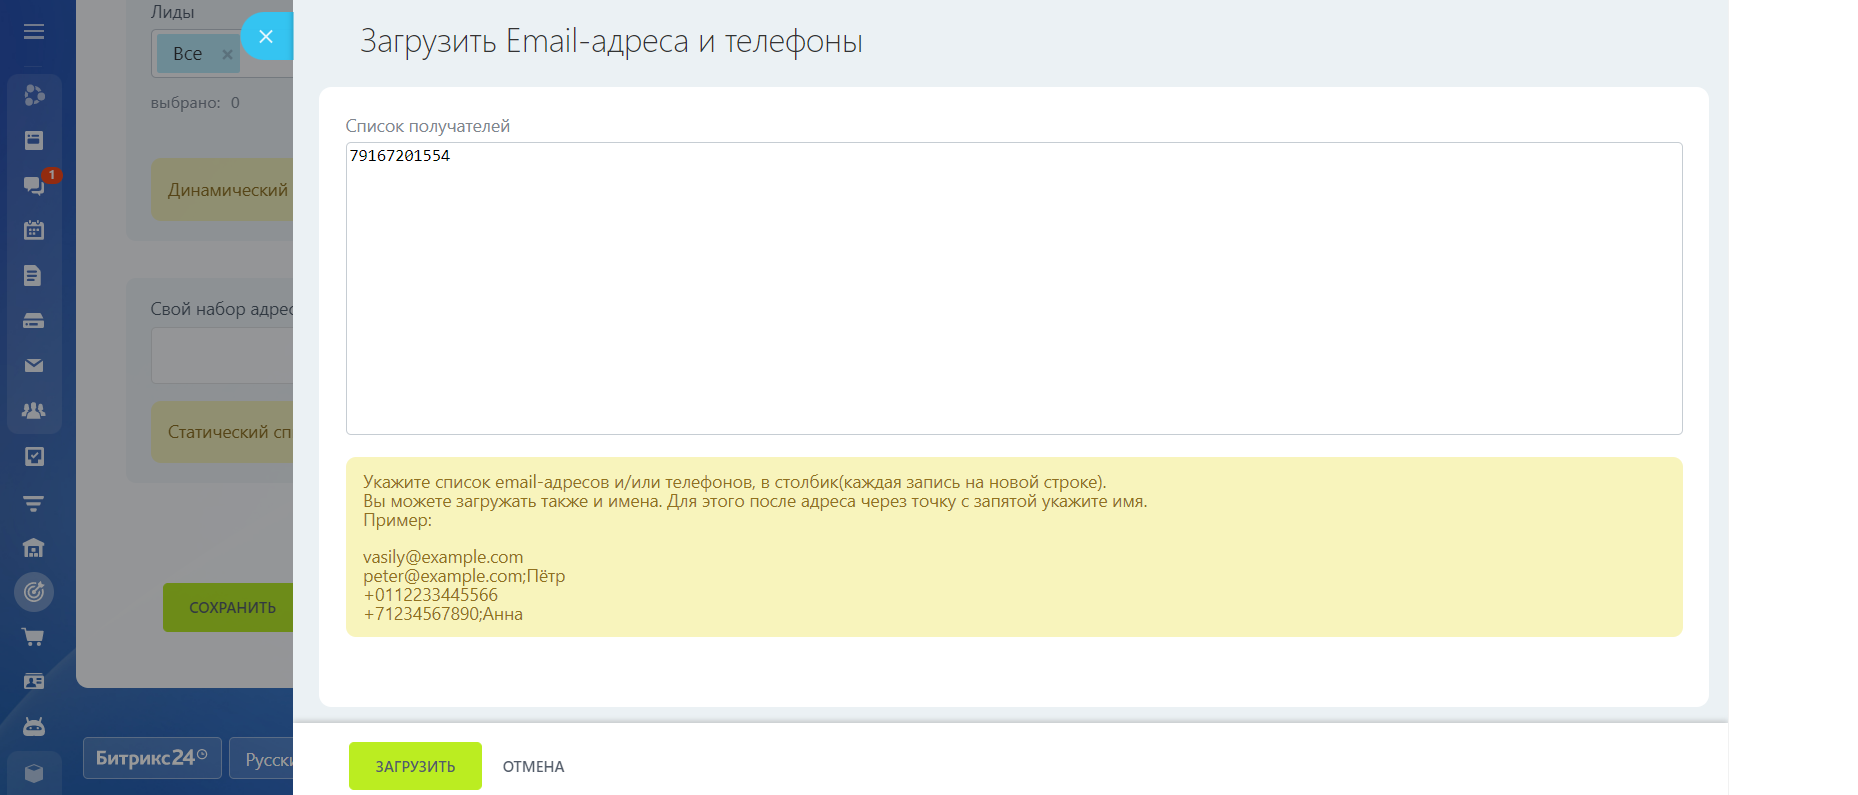
Task: Close the slider panel with the X
Action: point(266,36)
